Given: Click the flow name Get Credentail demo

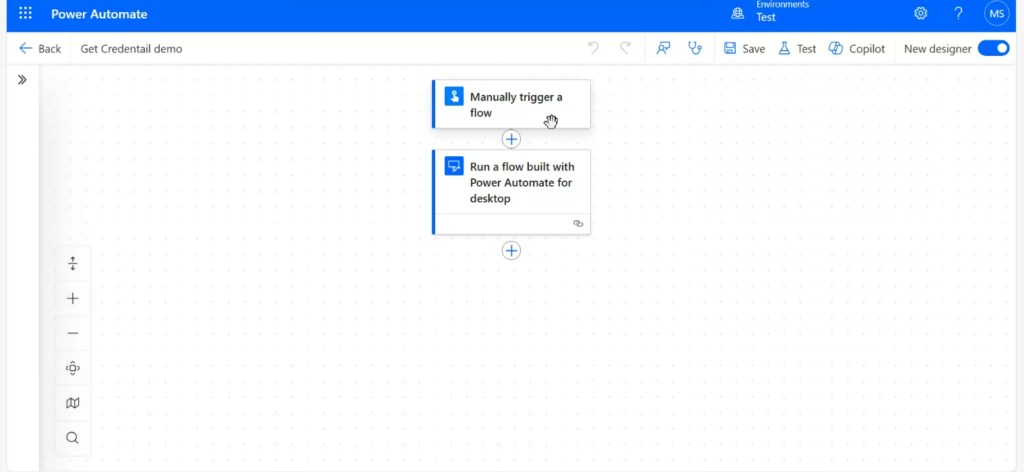Looking at the screenshot, I should click(131, 49).
